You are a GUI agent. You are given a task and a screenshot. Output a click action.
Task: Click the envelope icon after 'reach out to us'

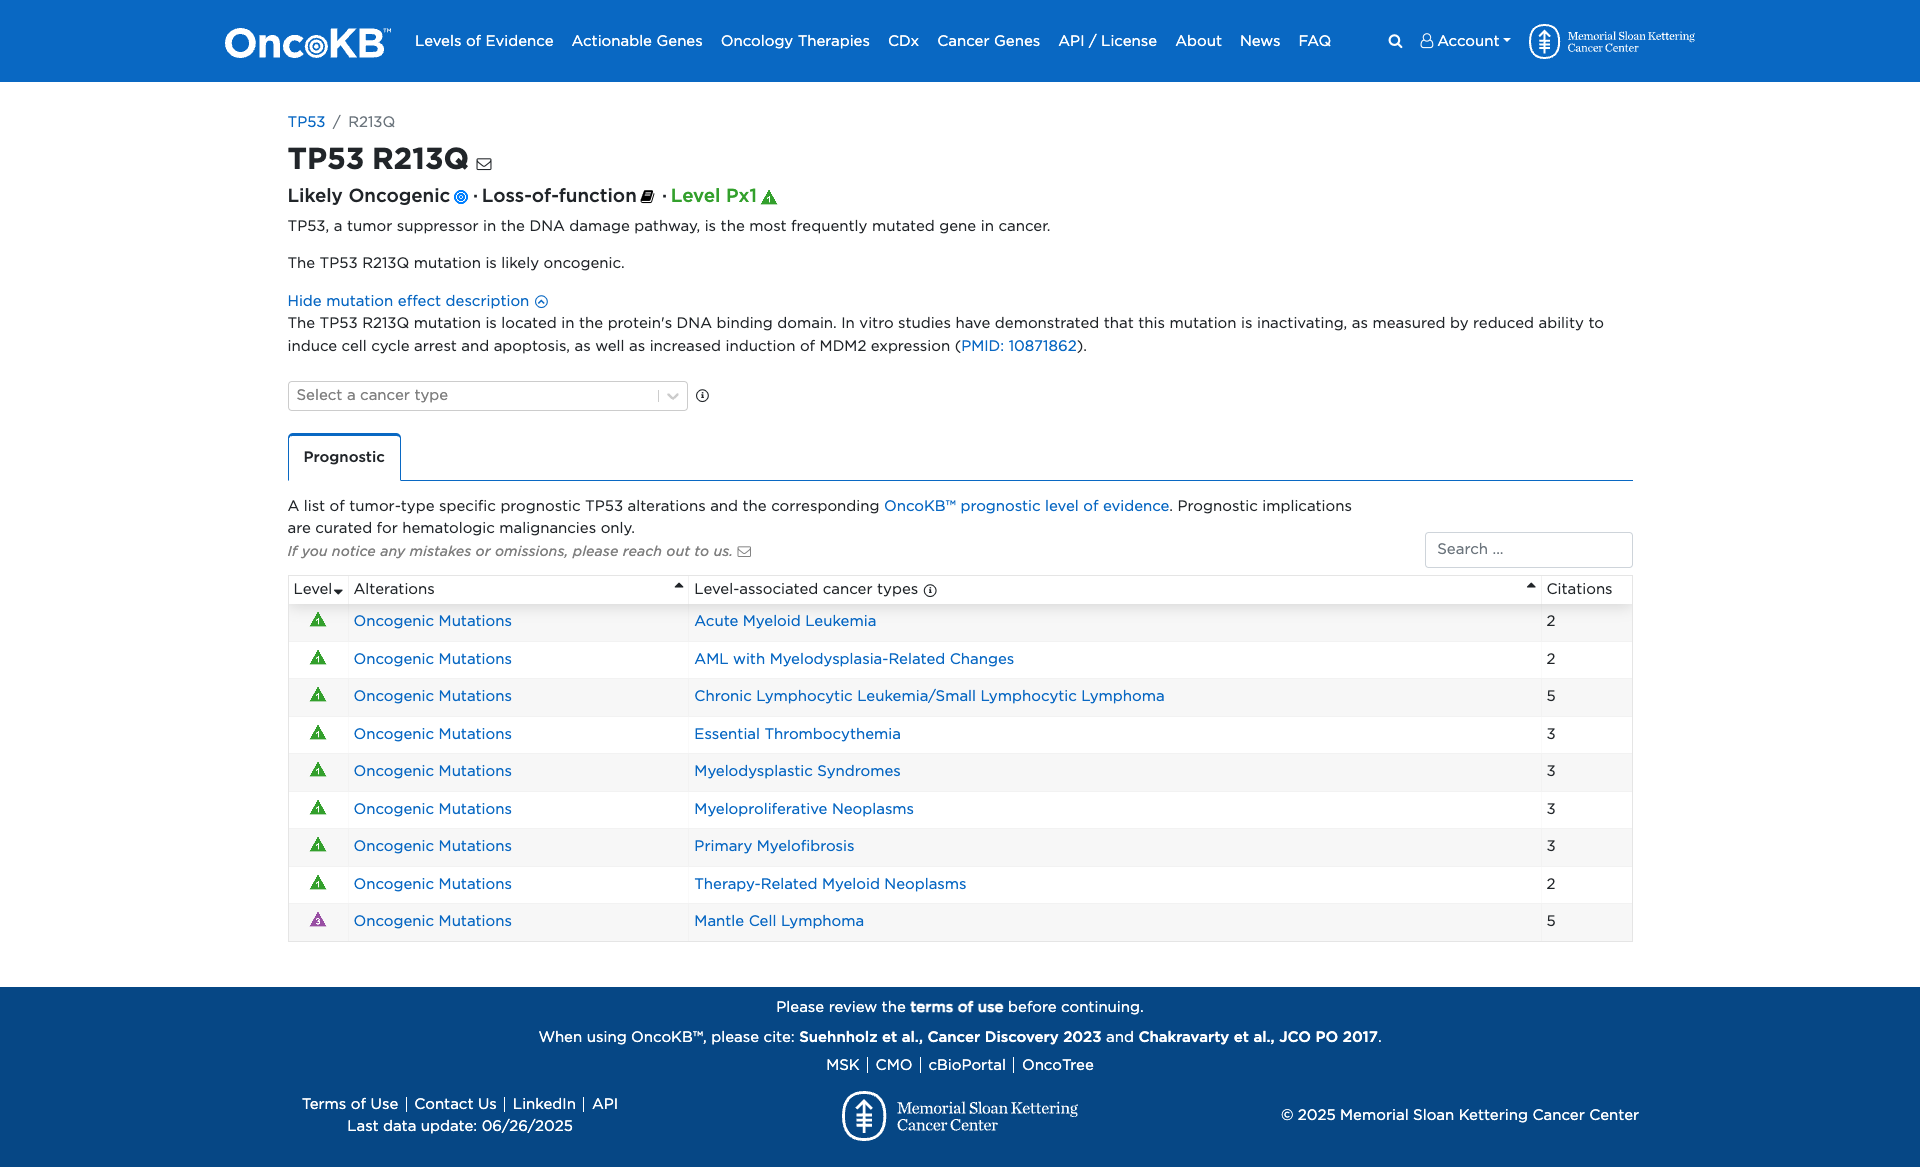point(744,551)
